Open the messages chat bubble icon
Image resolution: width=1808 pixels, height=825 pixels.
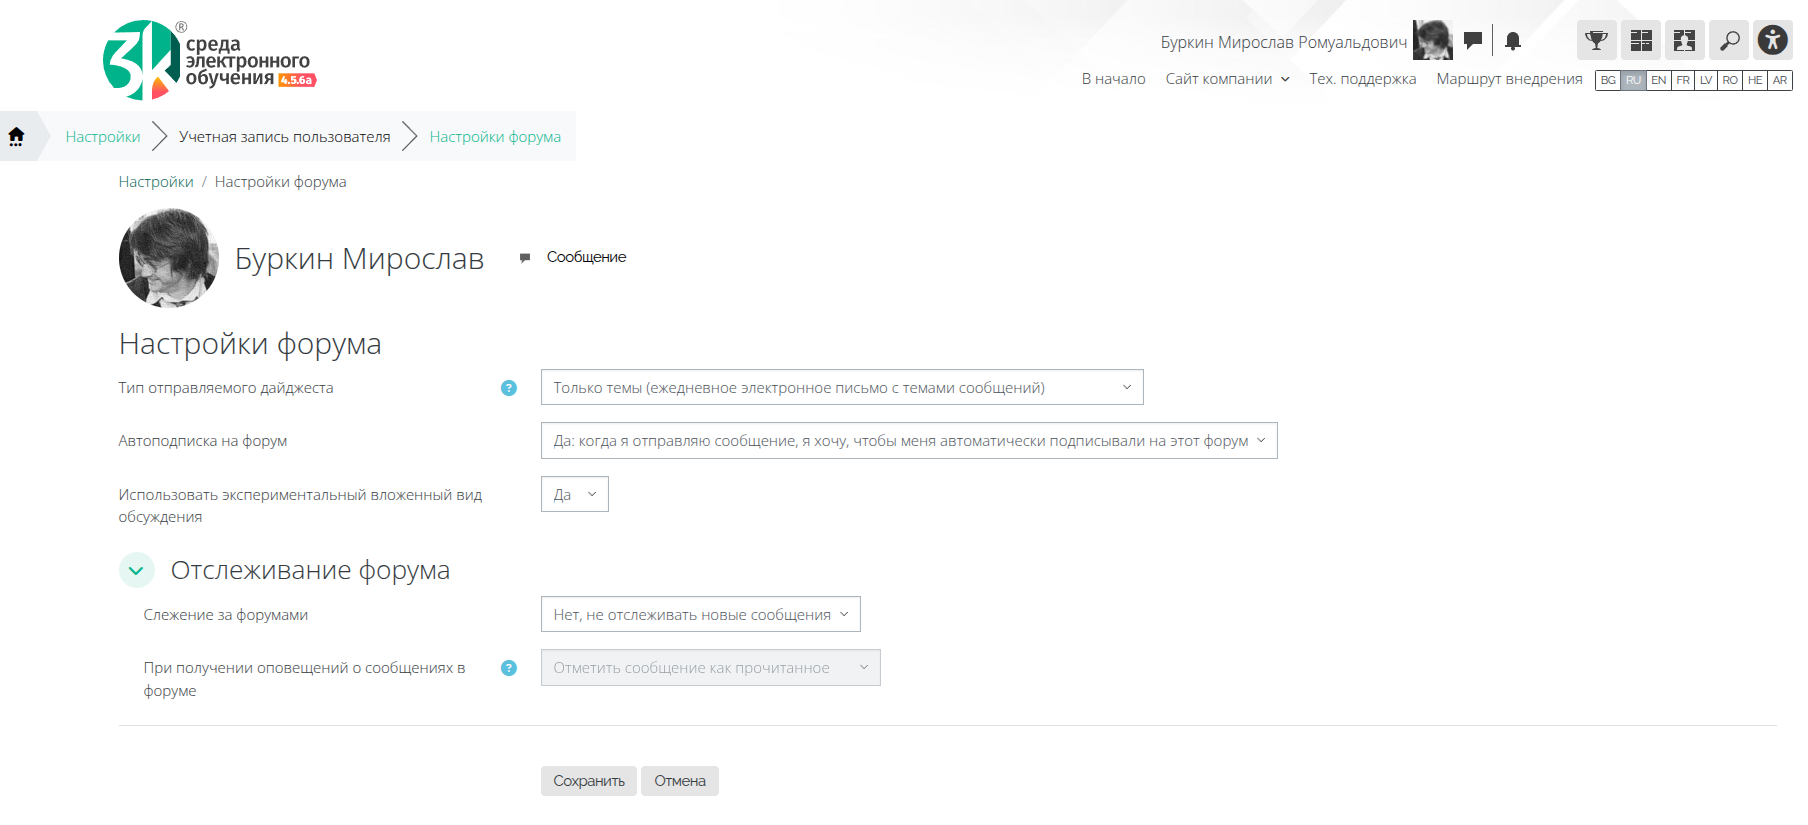click(x=1472, y=41)
